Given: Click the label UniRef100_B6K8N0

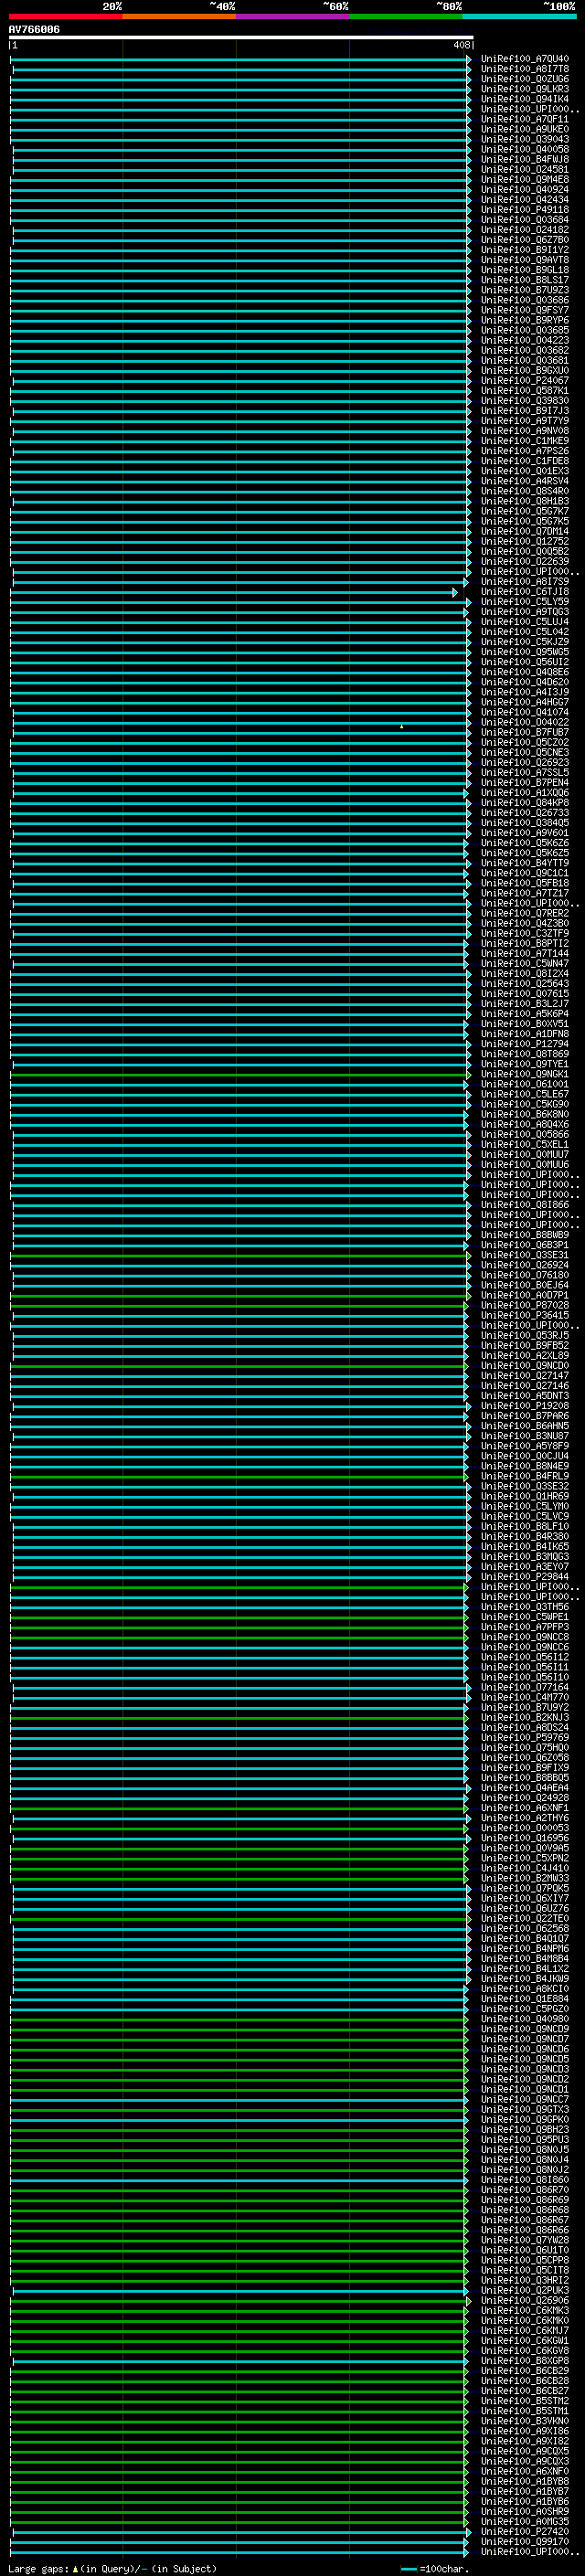Looking at the screenshot, I should [x=525, y=1114].
